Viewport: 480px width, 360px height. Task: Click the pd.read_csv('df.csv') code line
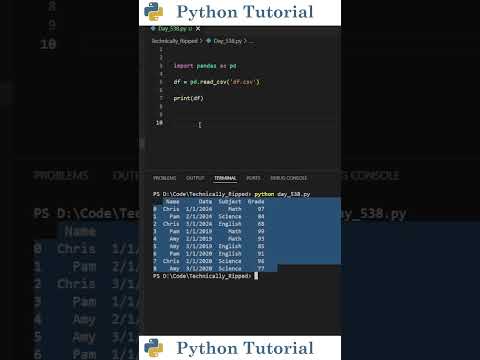[216, 82]
